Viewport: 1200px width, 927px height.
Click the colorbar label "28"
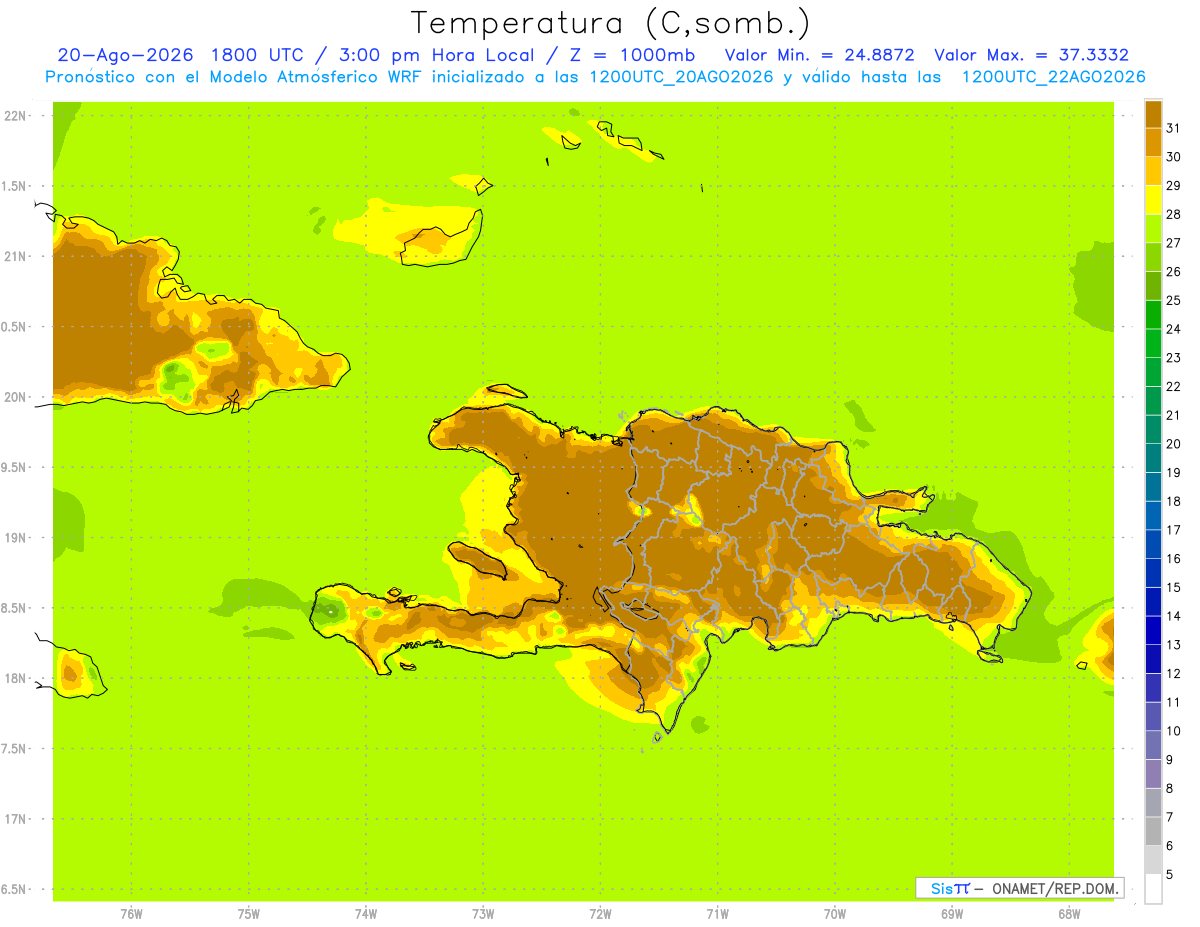coord(1174,214)
